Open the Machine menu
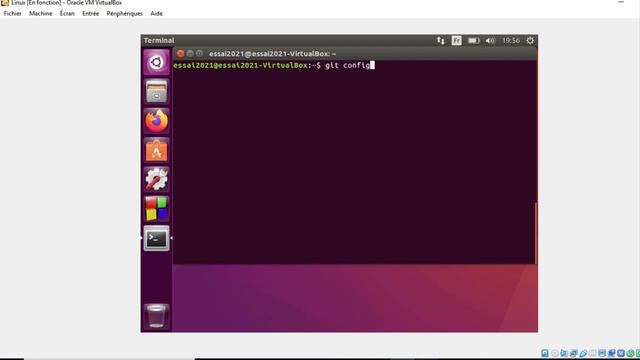This screenshot has height=360, width=640. (x=40, y=13)
